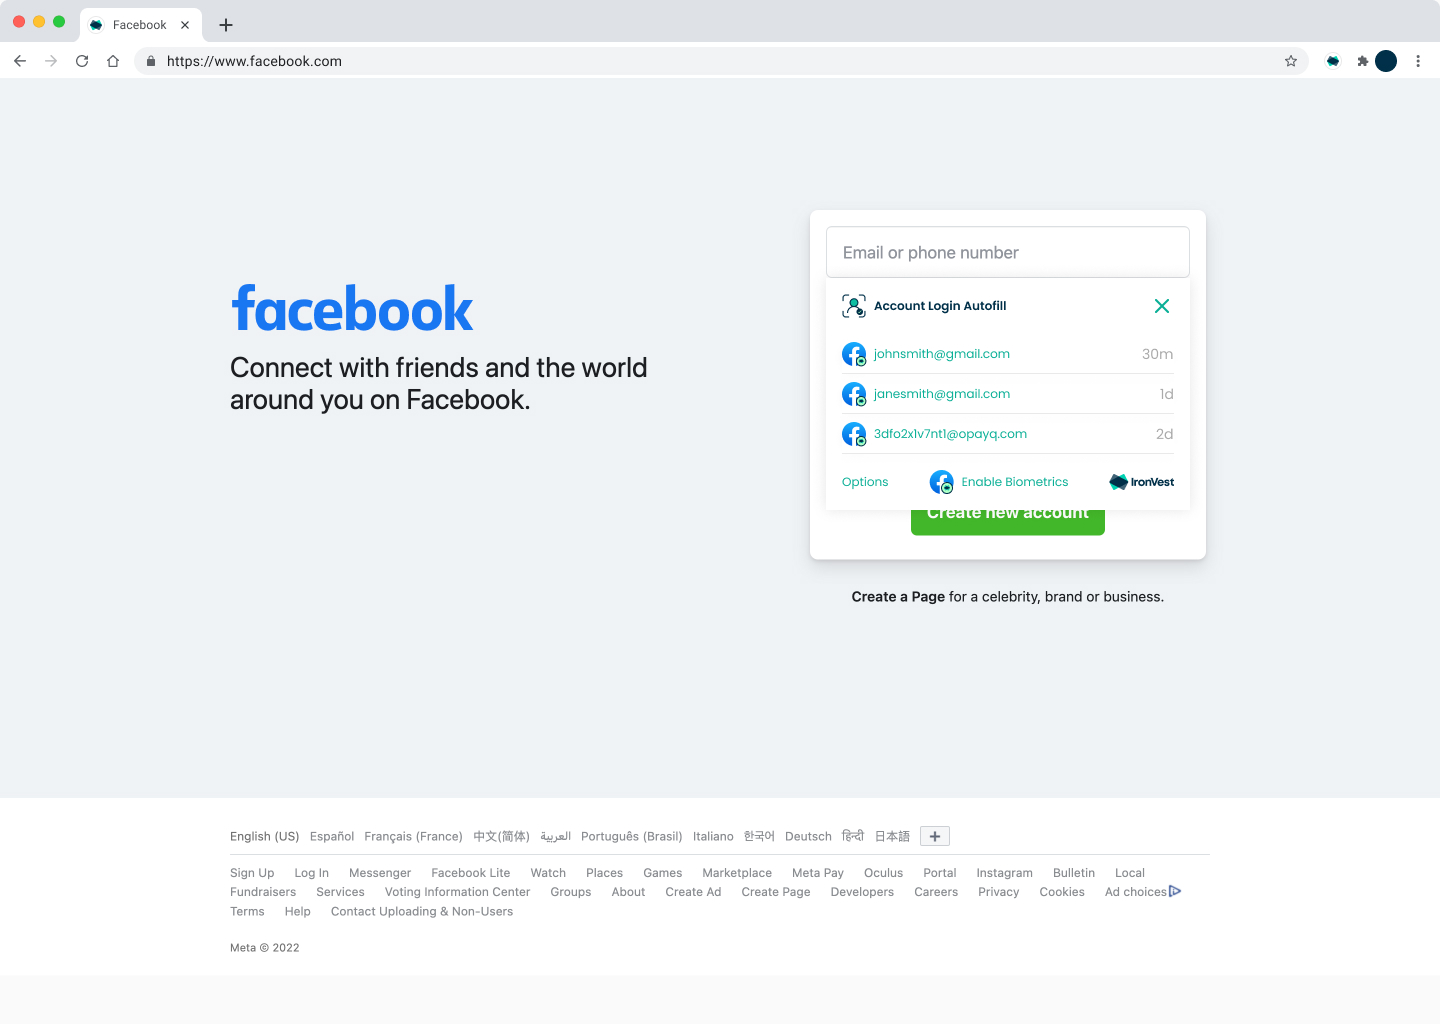Open the Privacy footer link
Viewport: 1440px width, 1024px height.
(998, 892)
